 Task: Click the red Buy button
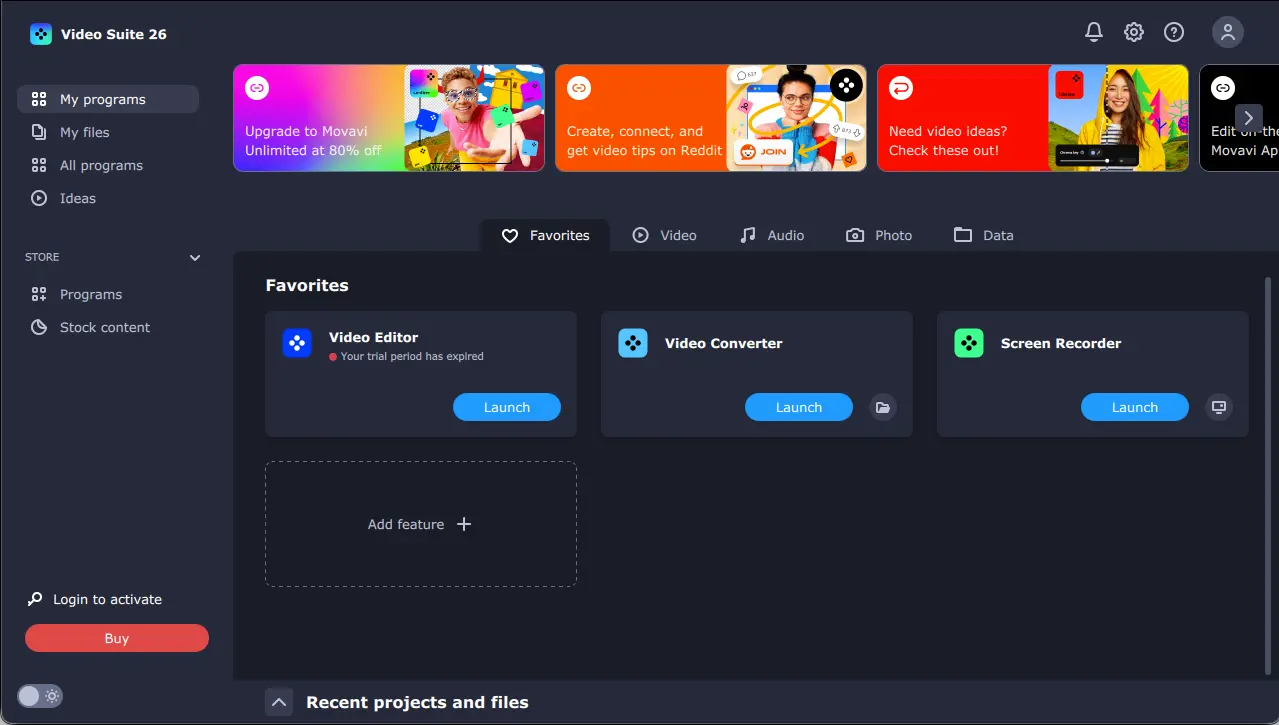[x=116, y=637]
